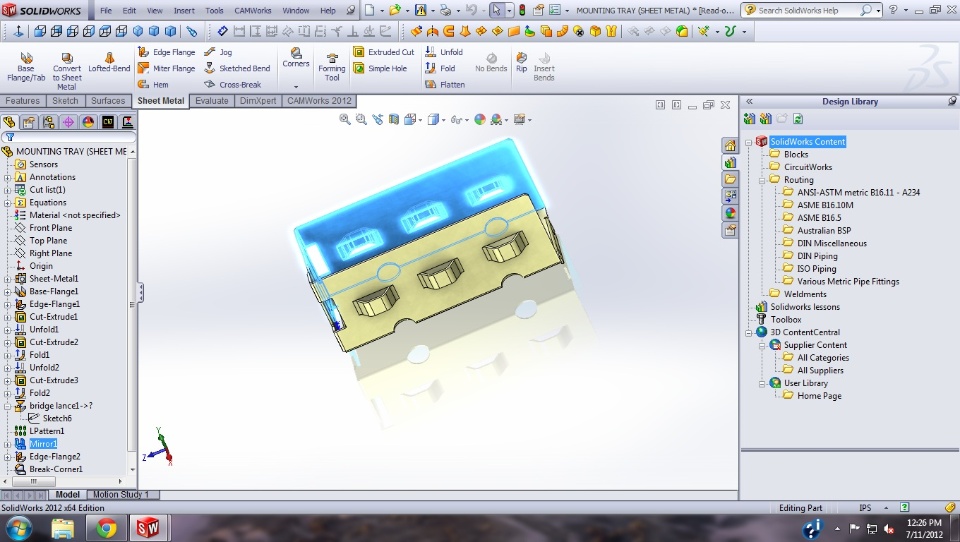Open the Corners tool
The width and height of the screenshot is (960, 542).
pyautogui.click(x=296, y=58)
